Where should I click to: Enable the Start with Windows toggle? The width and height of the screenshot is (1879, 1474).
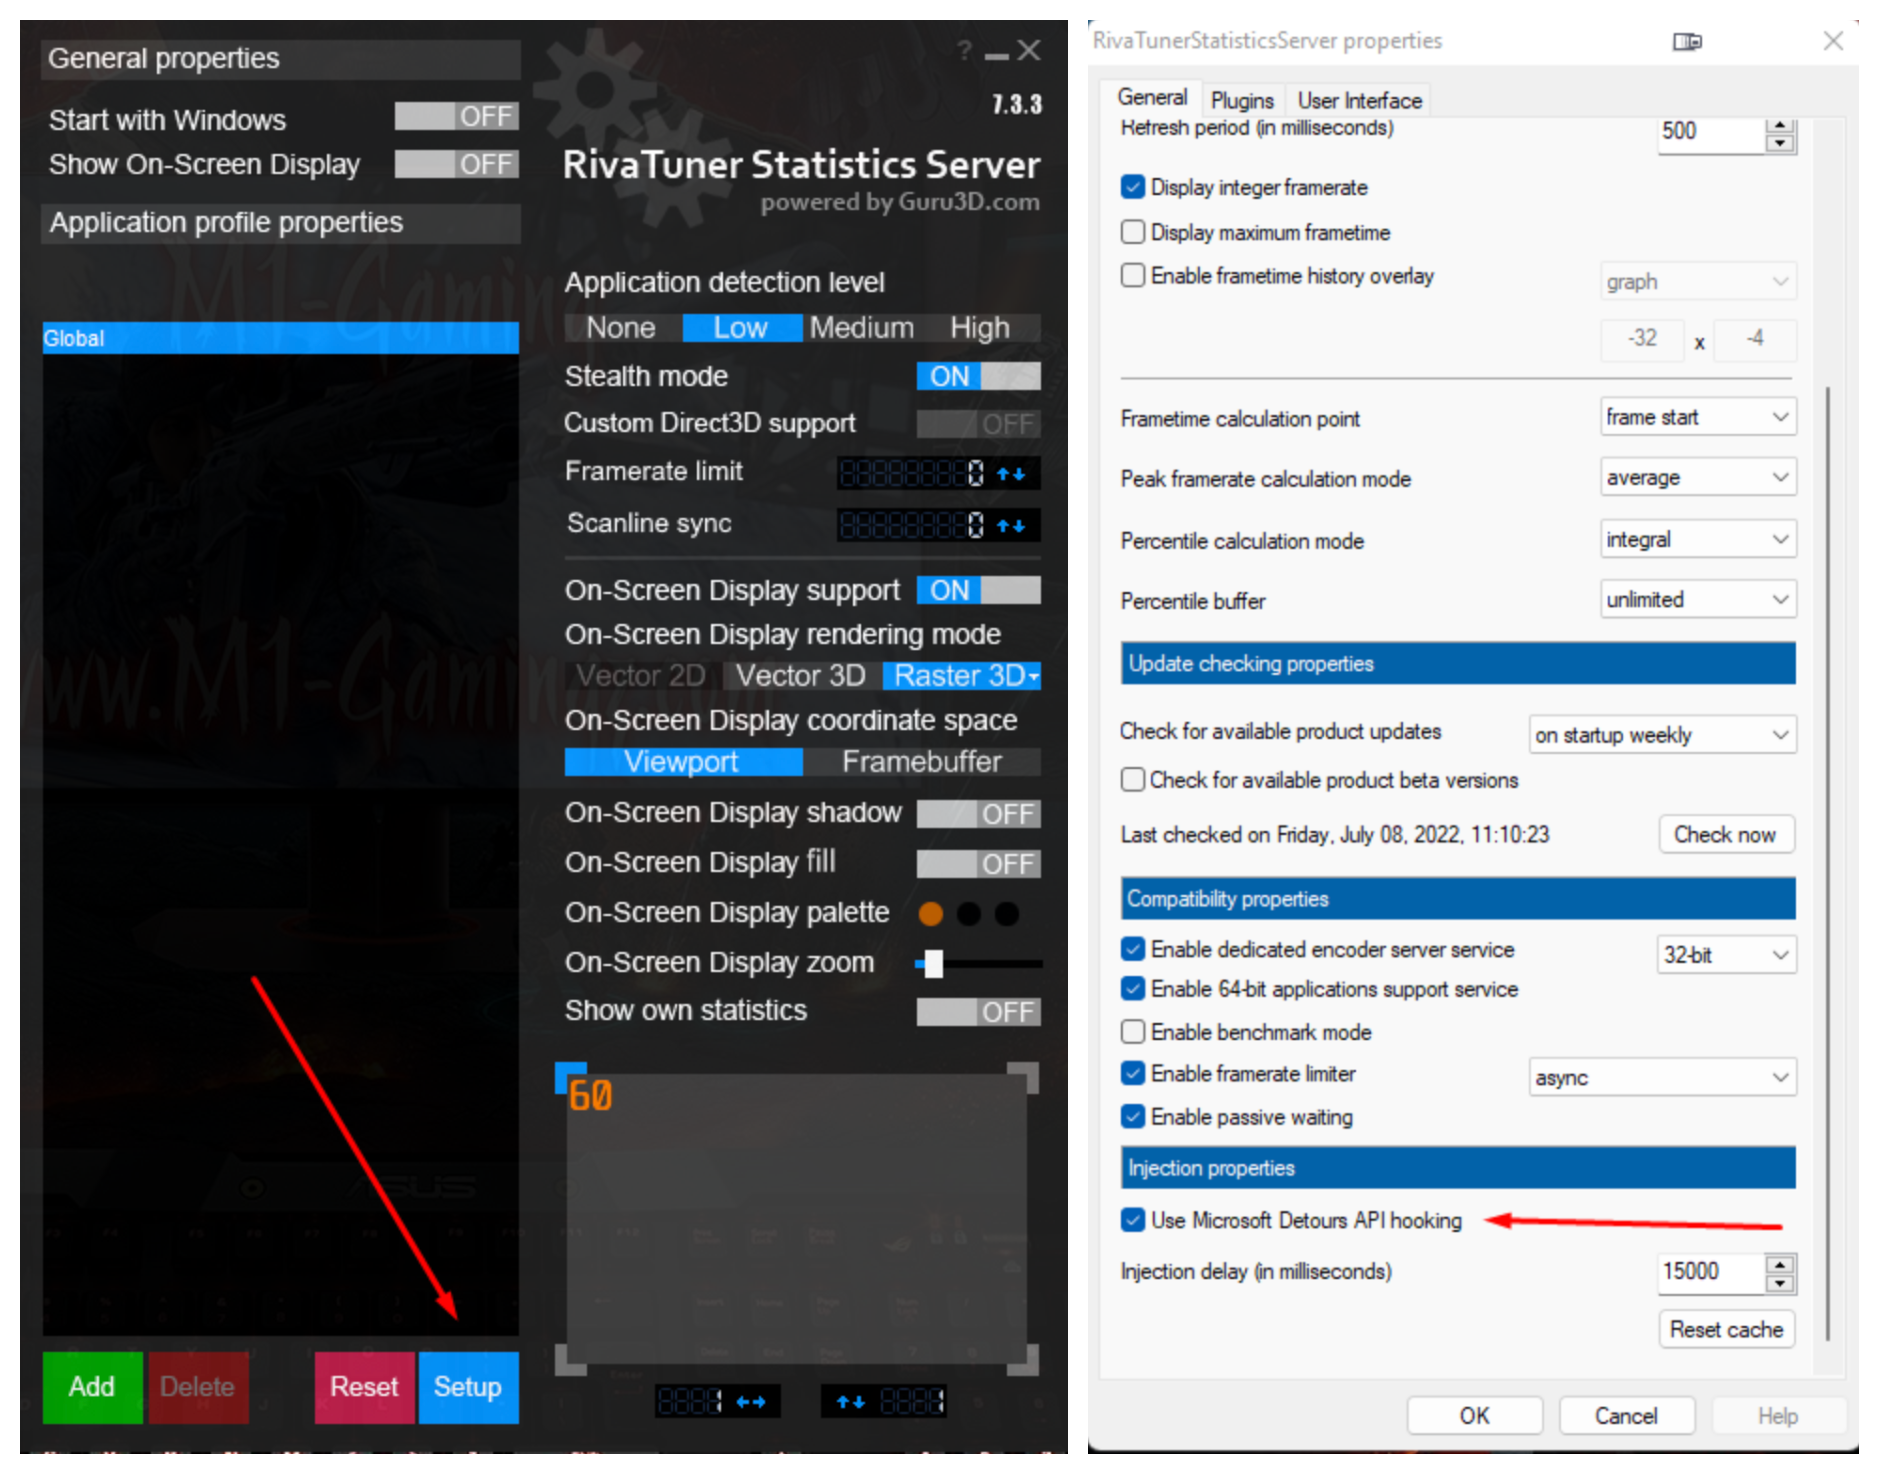coord(456,116)
